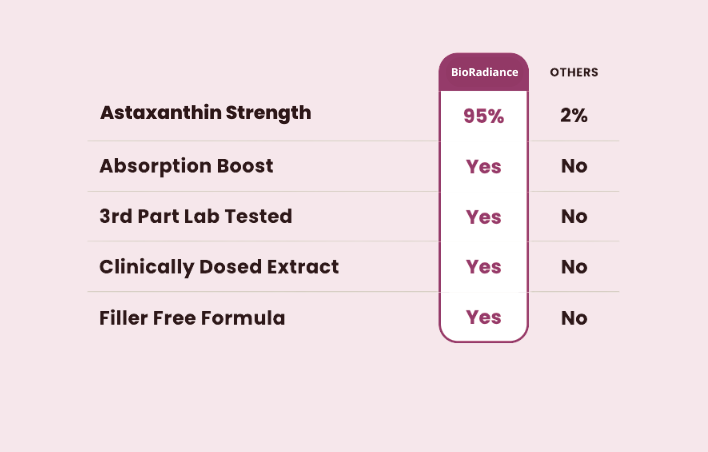The image size is (708, 452).
Task: Click the 2% value under OTHERS
Action: coord(574,116)
